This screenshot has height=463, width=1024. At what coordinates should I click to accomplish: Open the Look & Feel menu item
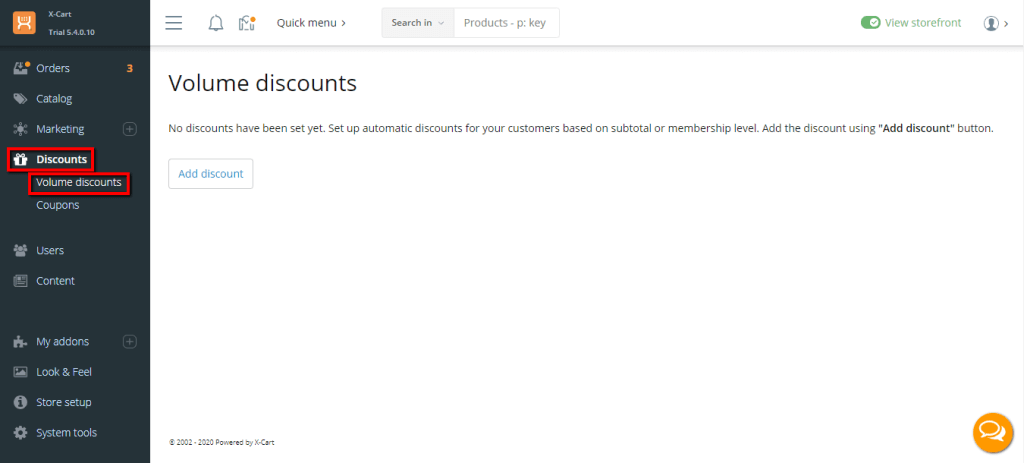click(64, 372)
